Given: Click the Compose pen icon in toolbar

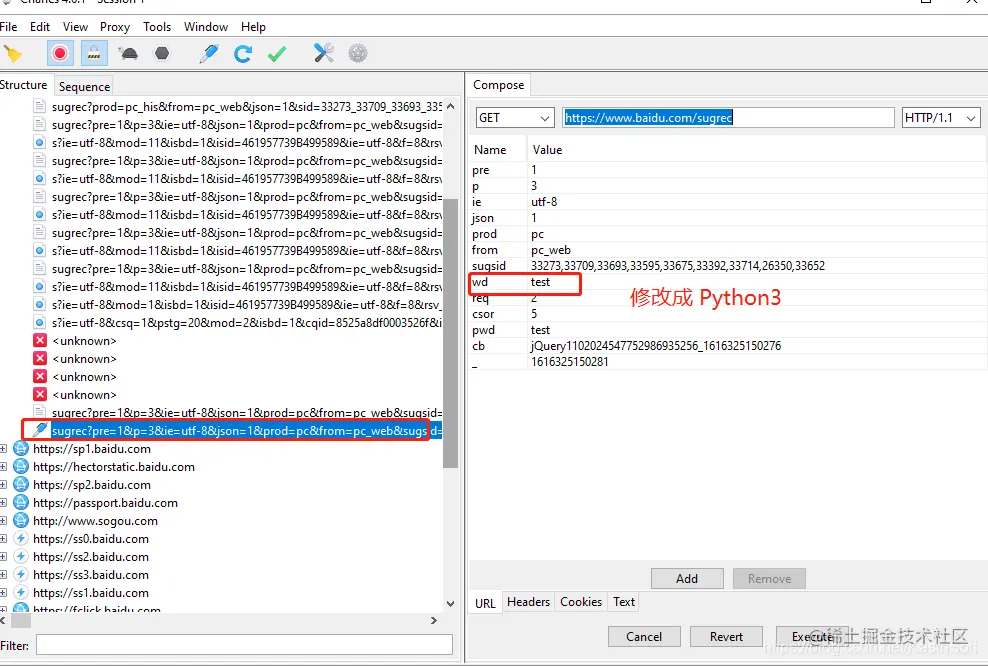Looking at the screenshot, I should point(209,54).
